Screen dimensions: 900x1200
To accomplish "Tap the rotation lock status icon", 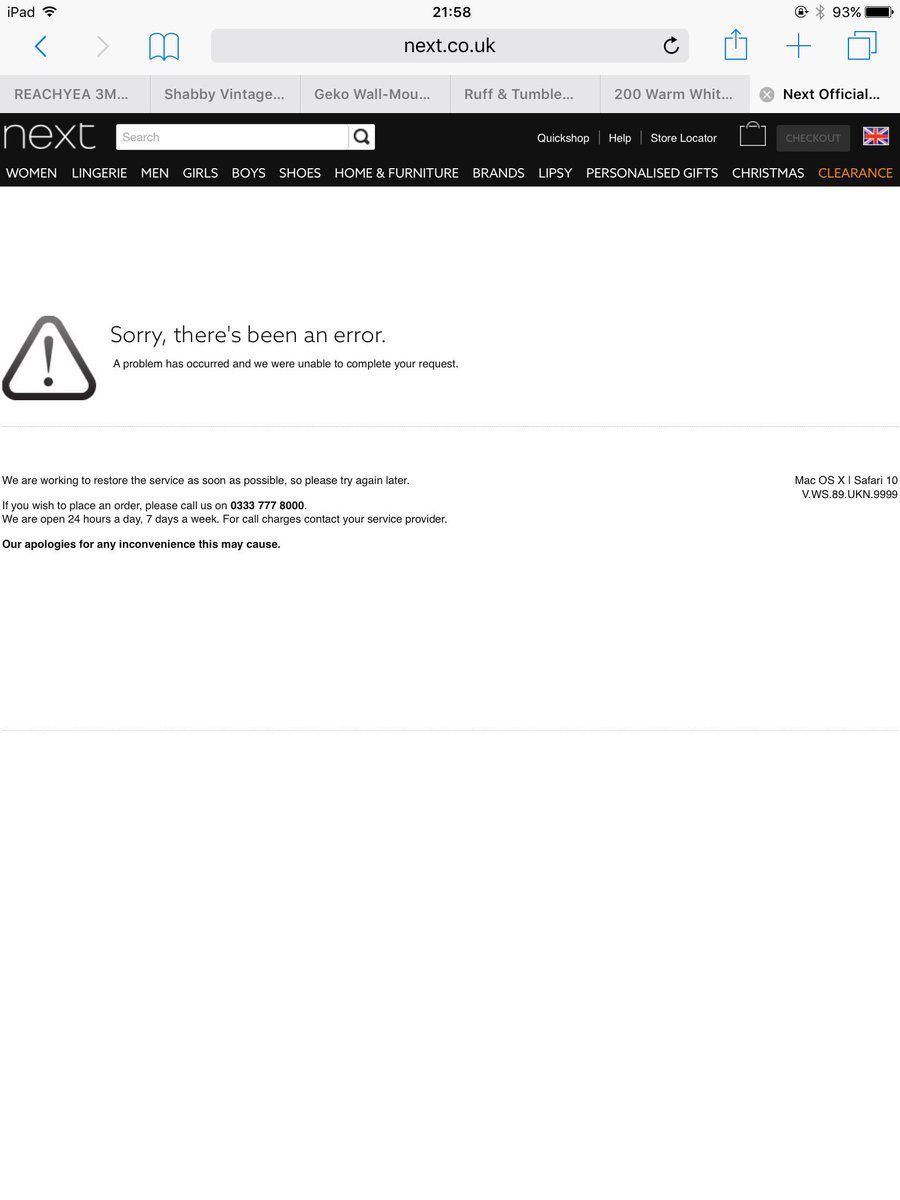I will point(801,12).
